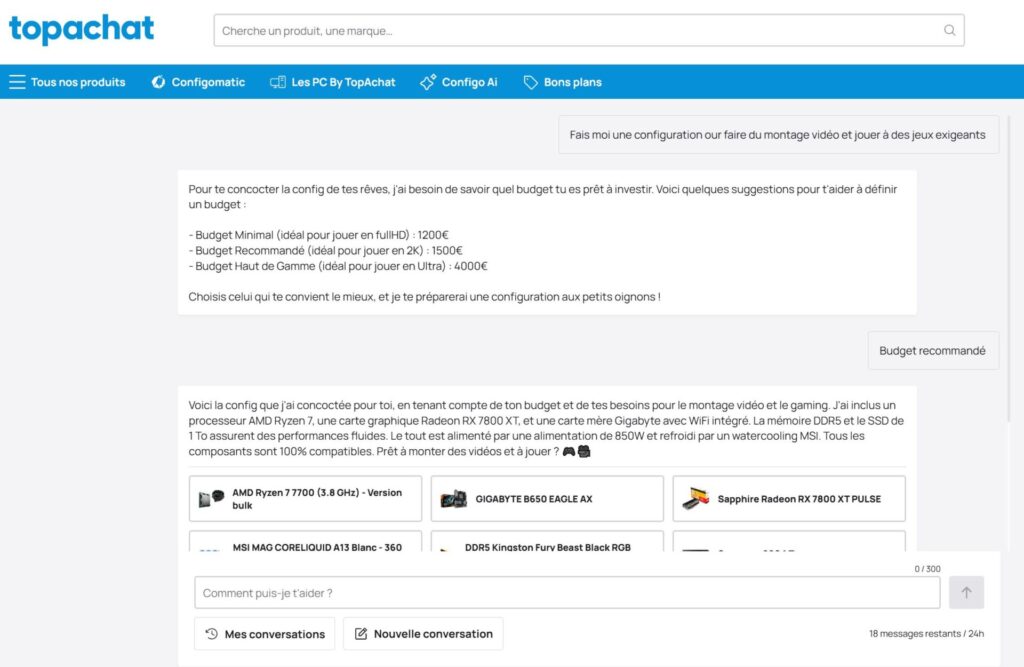
Task: Choose the Budget recommandé option
Action: [x=932, y=350]
